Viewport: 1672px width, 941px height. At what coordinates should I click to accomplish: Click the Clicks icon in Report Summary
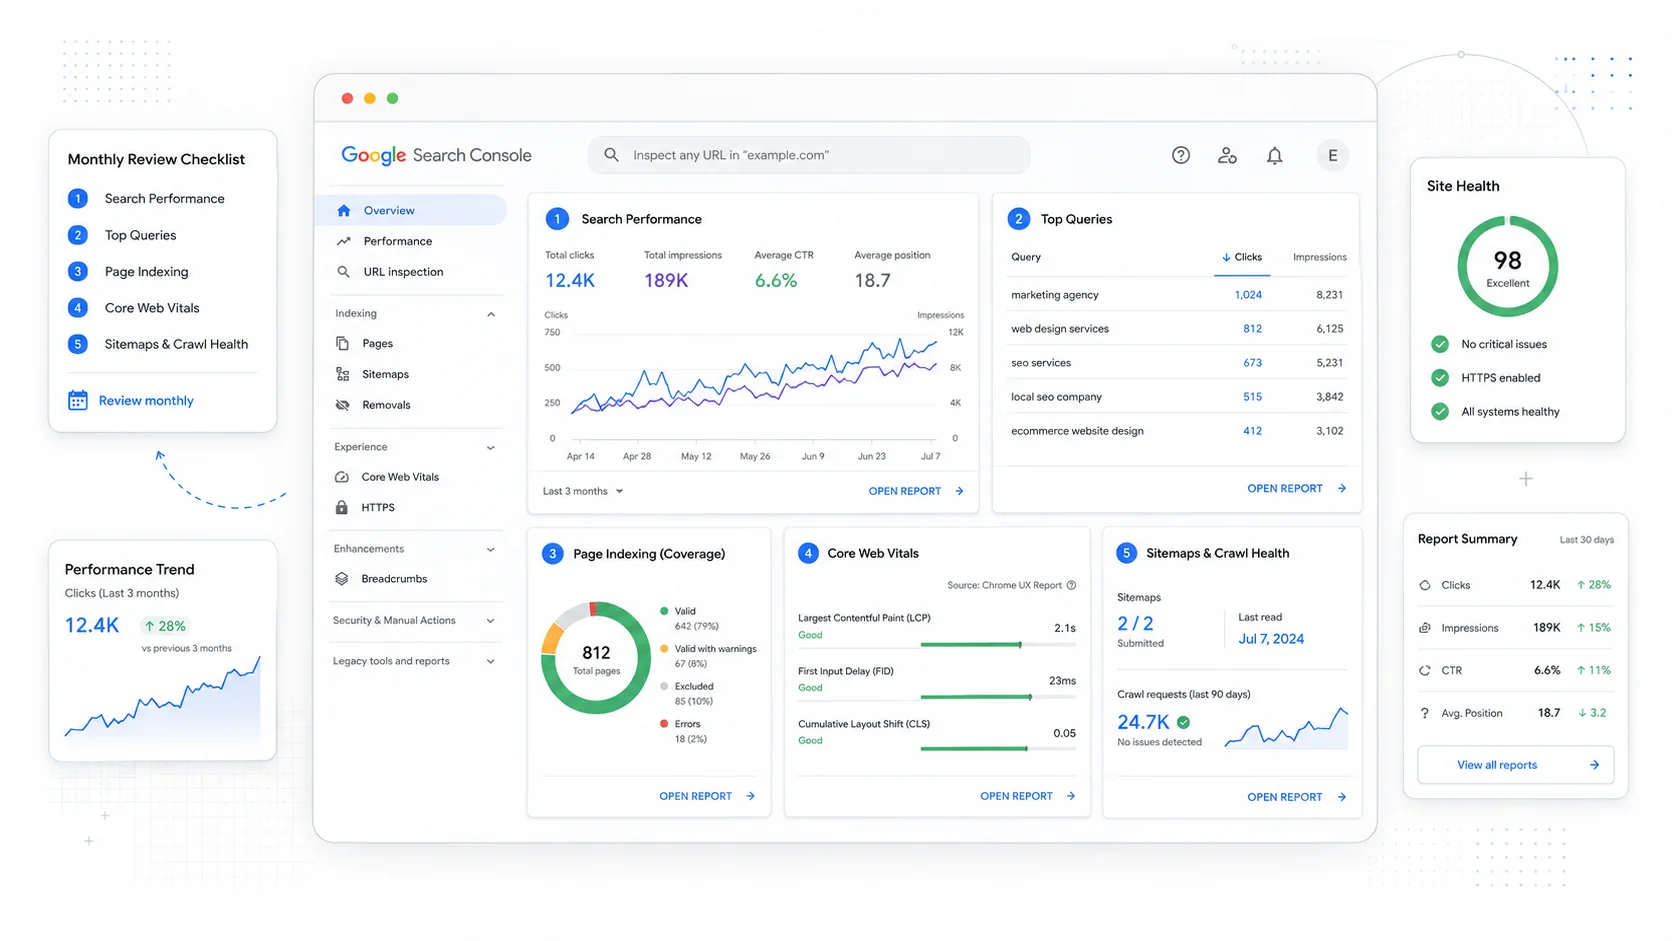pyautogui.click(x=1424, y=585)
